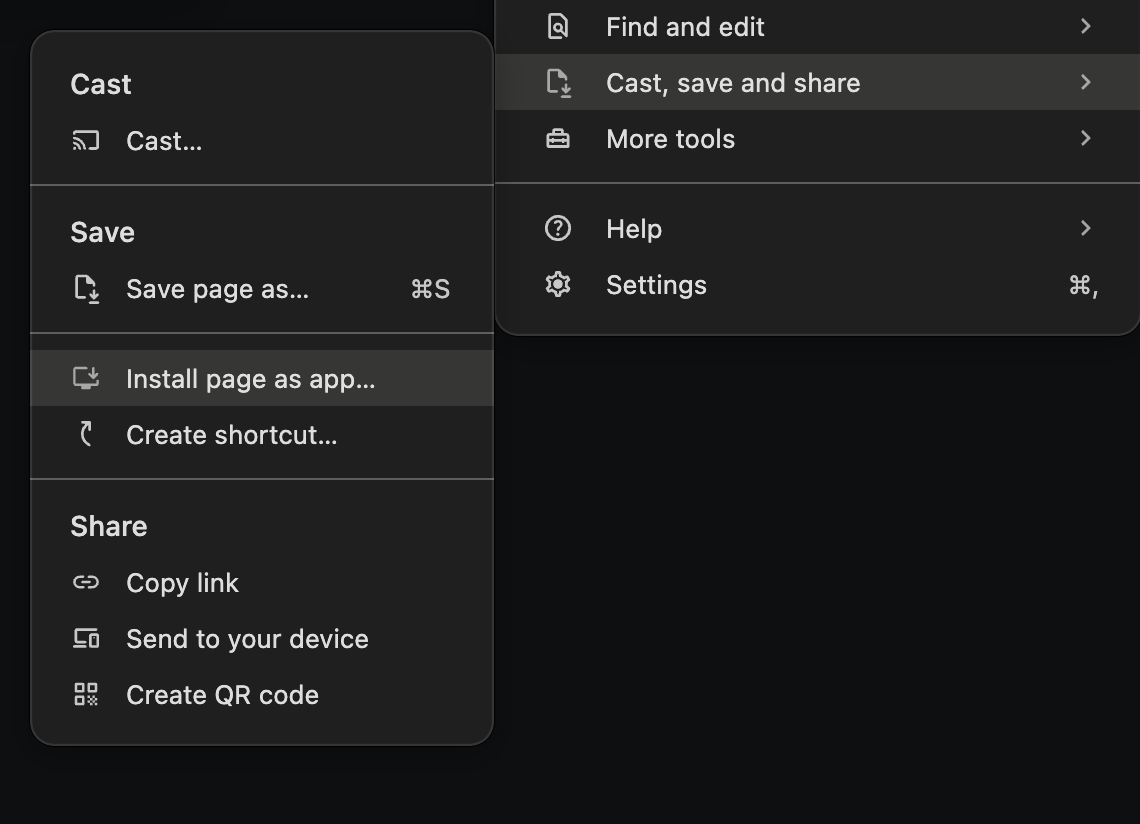This screenshot has height=824, width=1140.
Task: Click the Help question mark icon
Action: tap(558, 228)
